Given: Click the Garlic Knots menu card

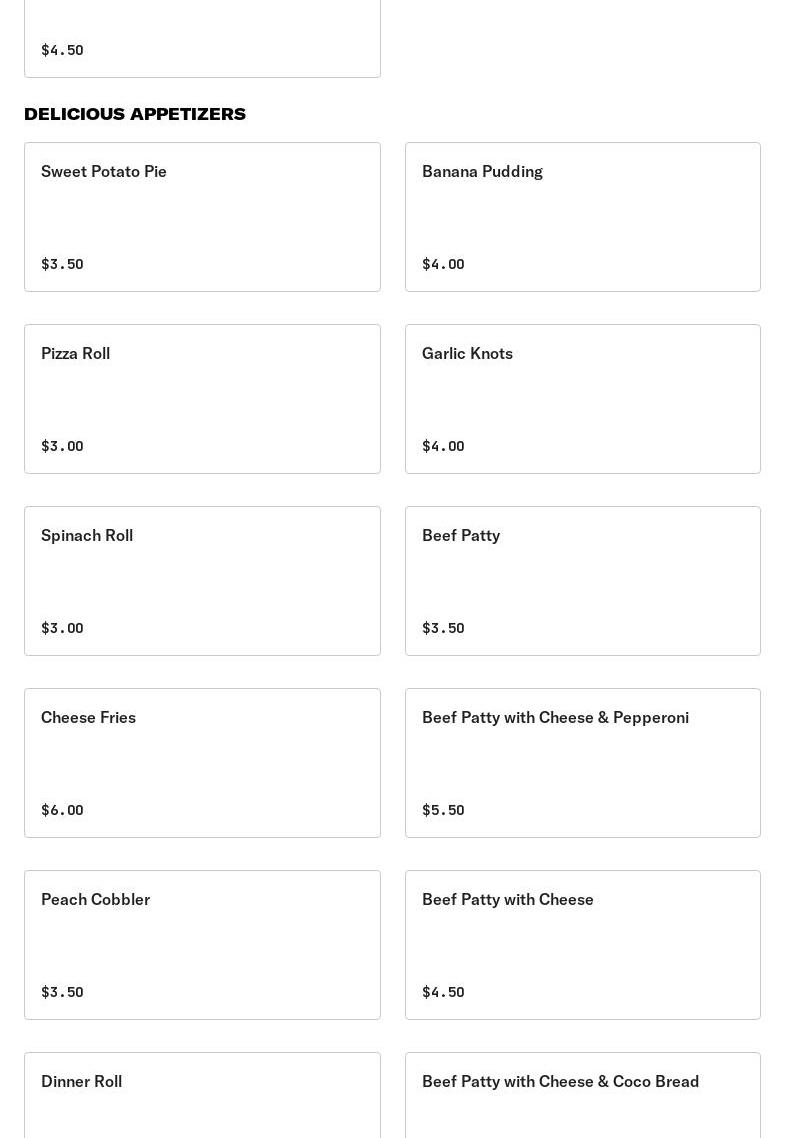Looking at the screenshot, I should click(x=582, y=398).
